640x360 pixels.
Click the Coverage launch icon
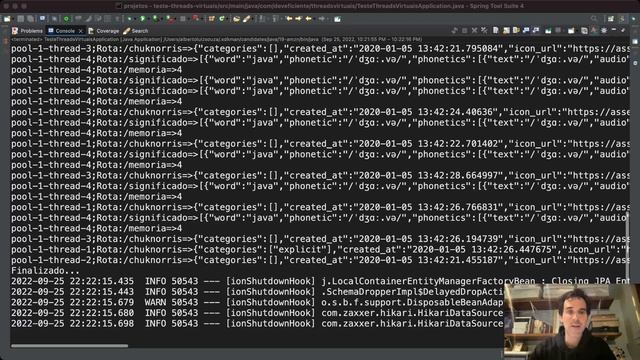[155, 19]
